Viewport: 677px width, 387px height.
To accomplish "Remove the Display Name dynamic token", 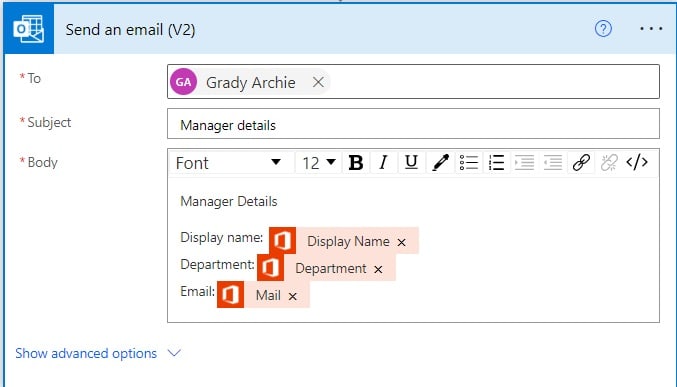I will click(402, 242).
